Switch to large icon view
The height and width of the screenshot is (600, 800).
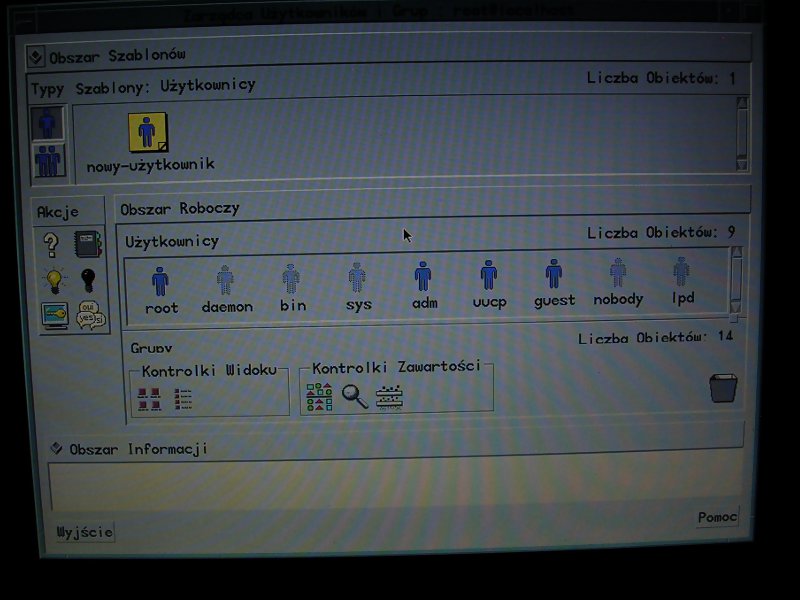pos(150,399)
